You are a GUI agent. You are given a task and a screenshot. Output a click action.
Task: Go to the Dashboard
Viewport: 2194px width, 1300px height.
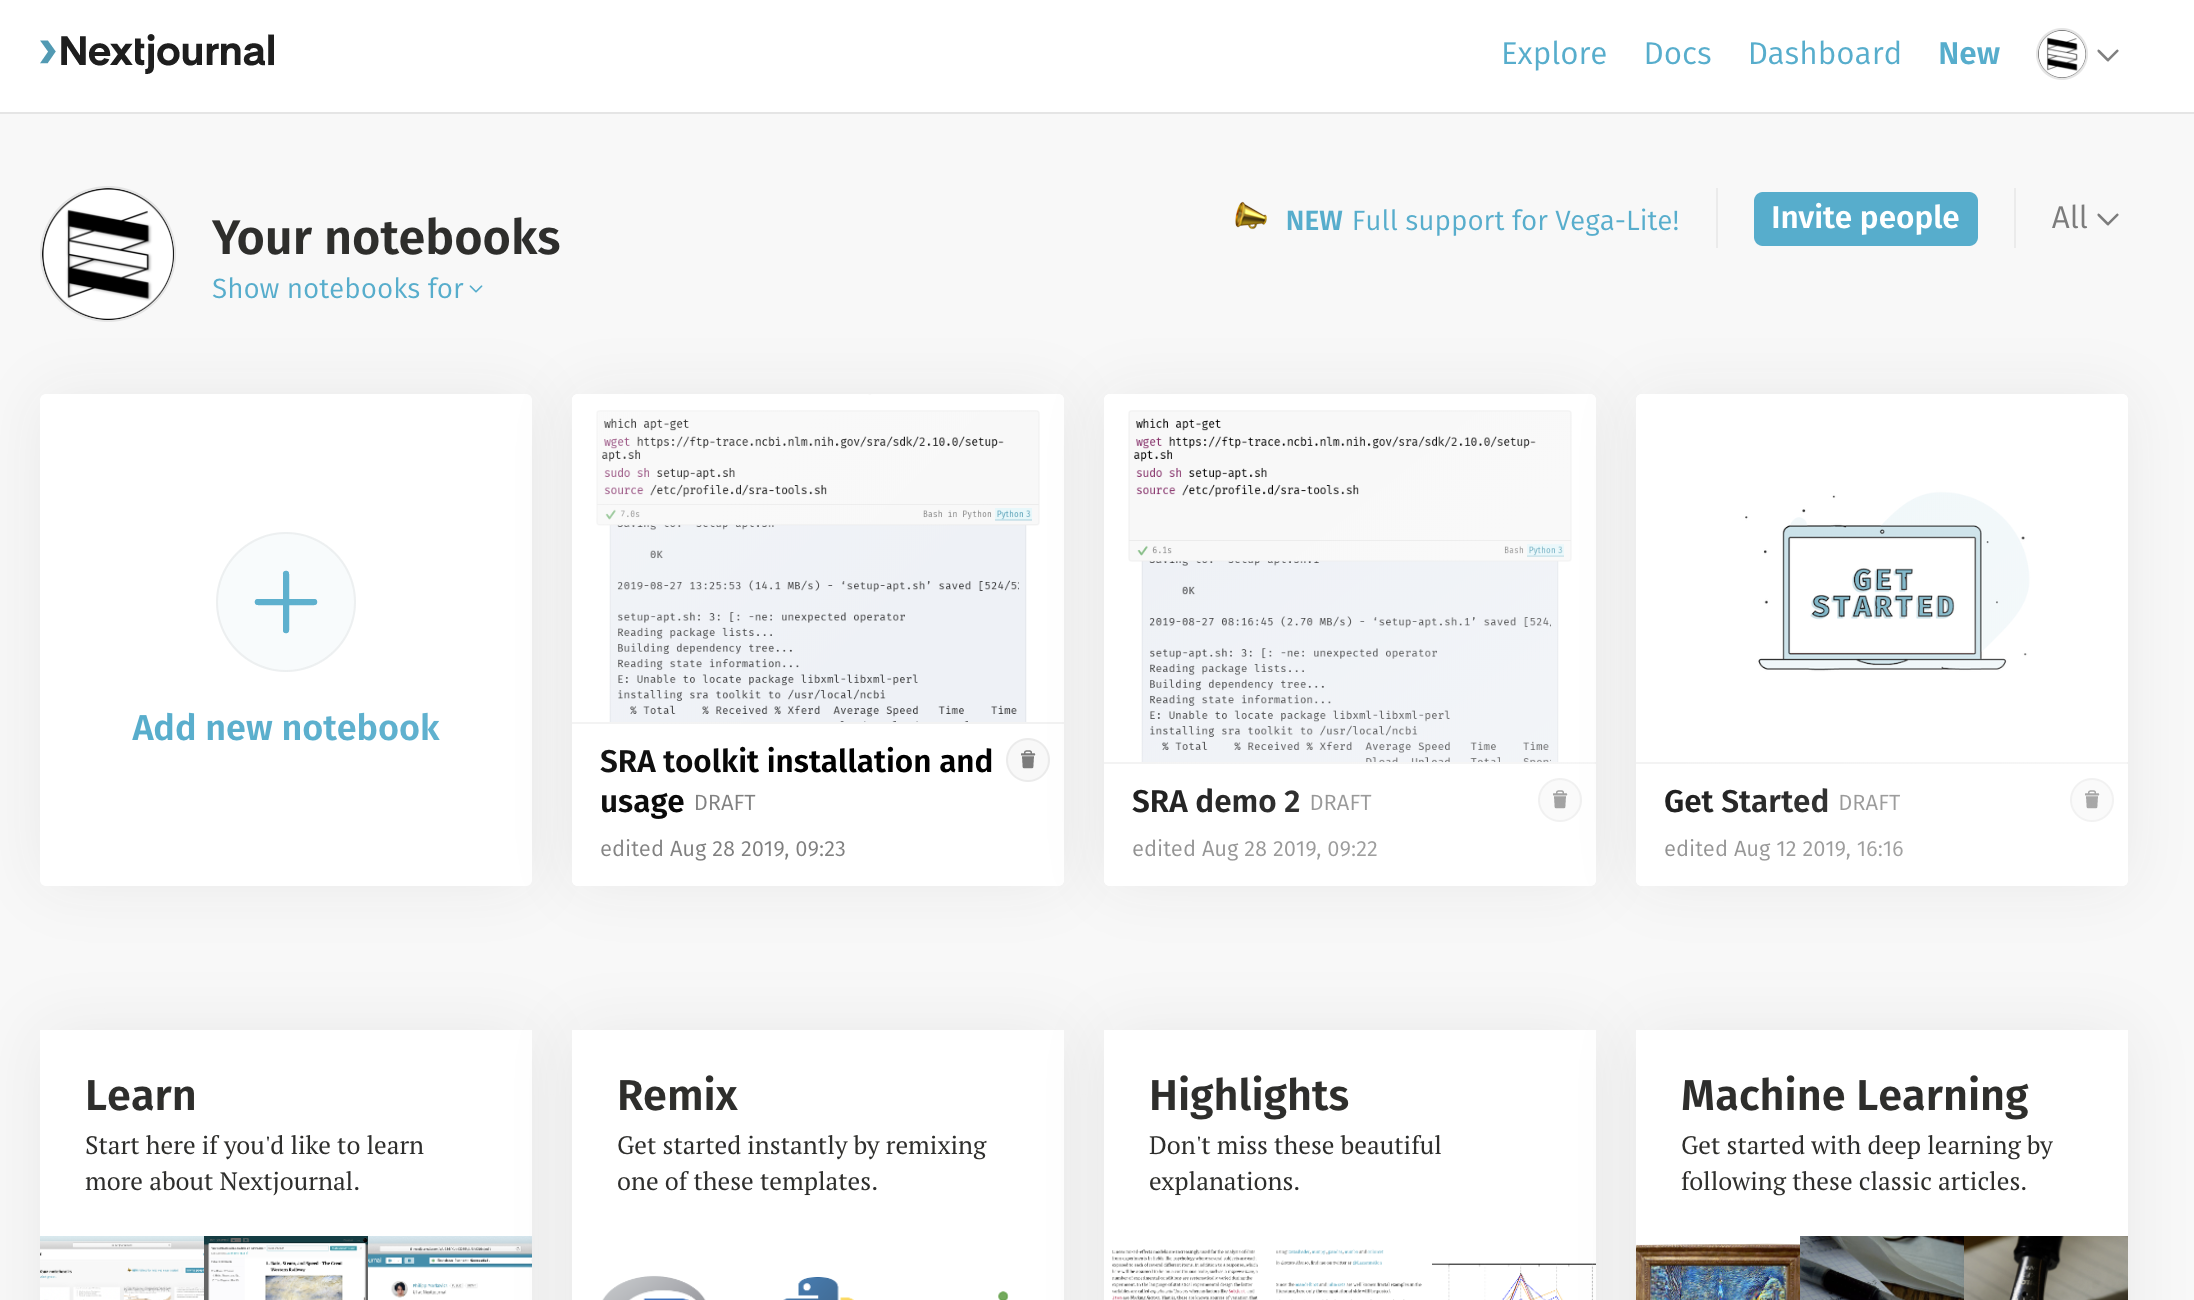1824,53
